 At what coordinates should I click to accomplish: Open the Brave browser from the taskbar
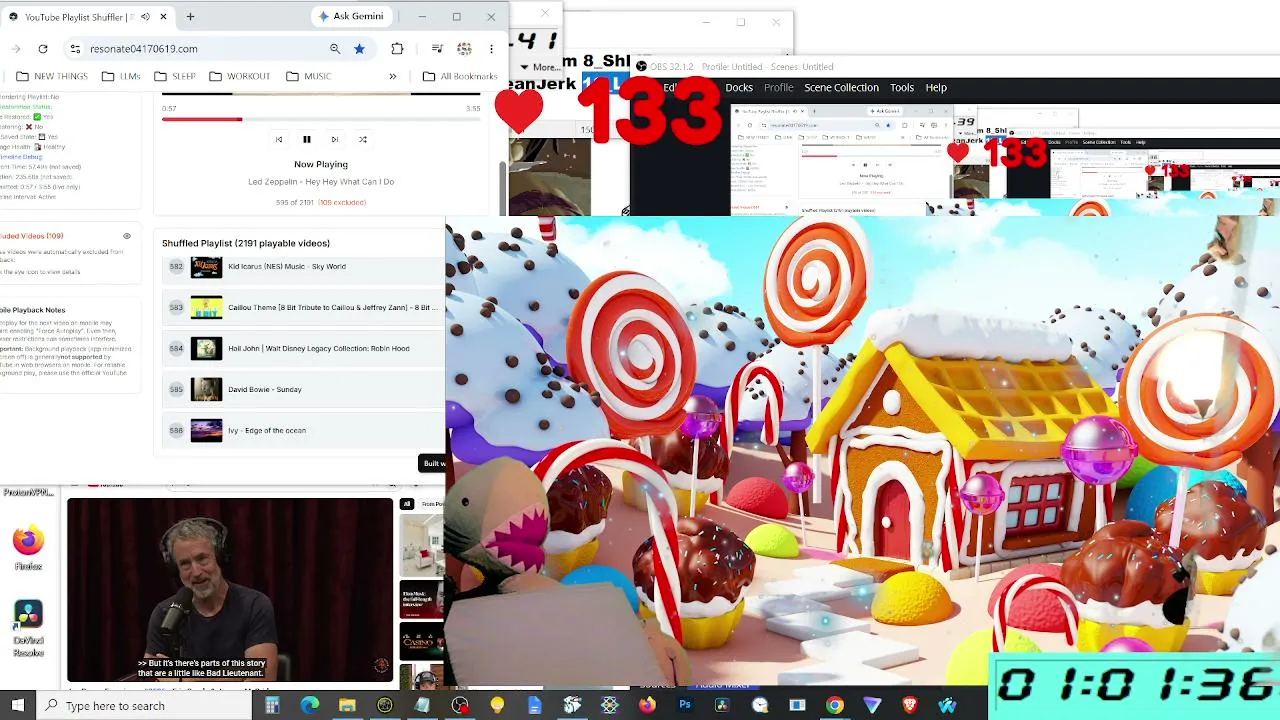coord(909,706)
